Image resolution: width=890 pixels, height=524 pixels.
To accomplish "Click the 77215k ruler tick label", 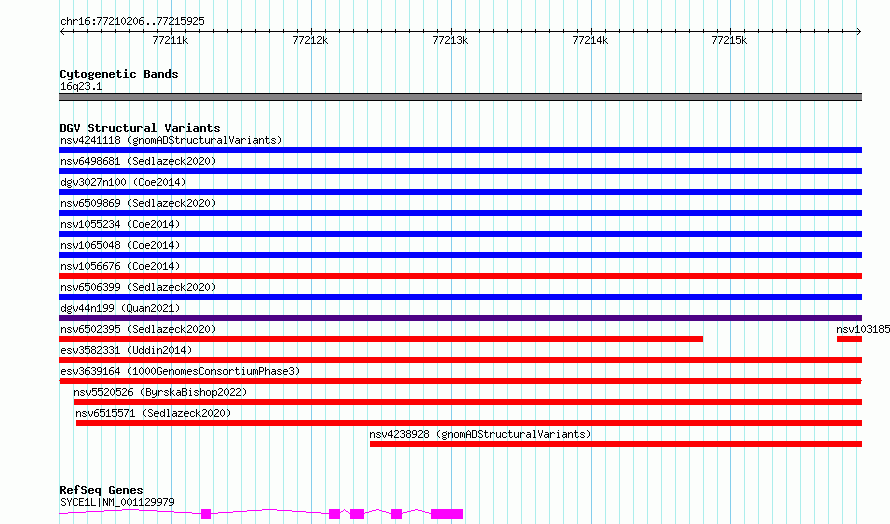I will coord(729,40).
